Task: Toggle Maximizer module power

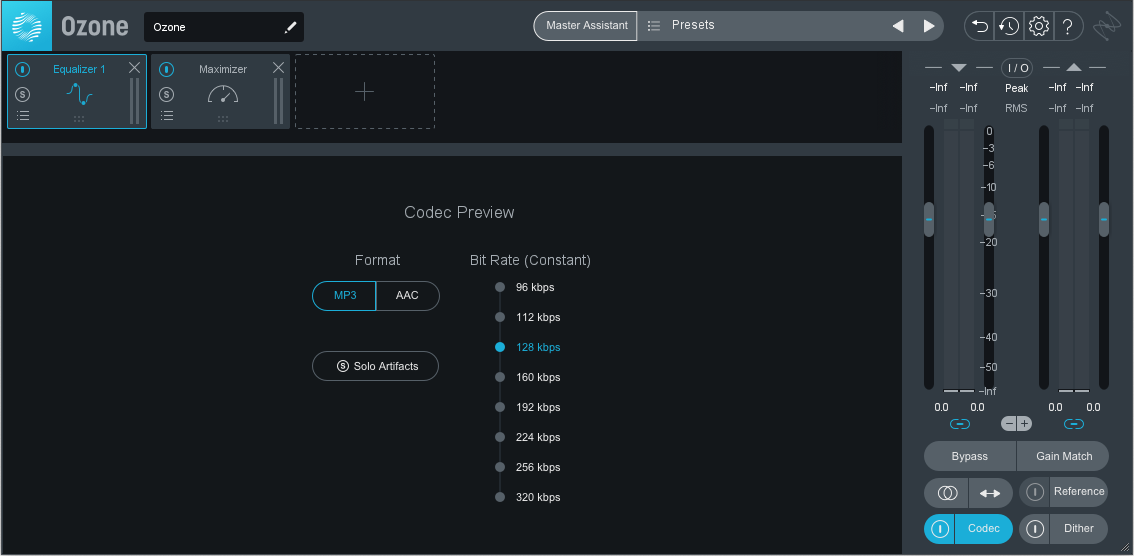Action: (167, 69)
